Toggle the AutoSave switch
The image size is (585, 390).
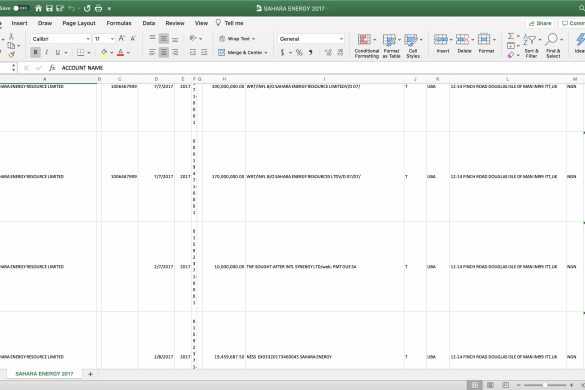pos(20,8)
